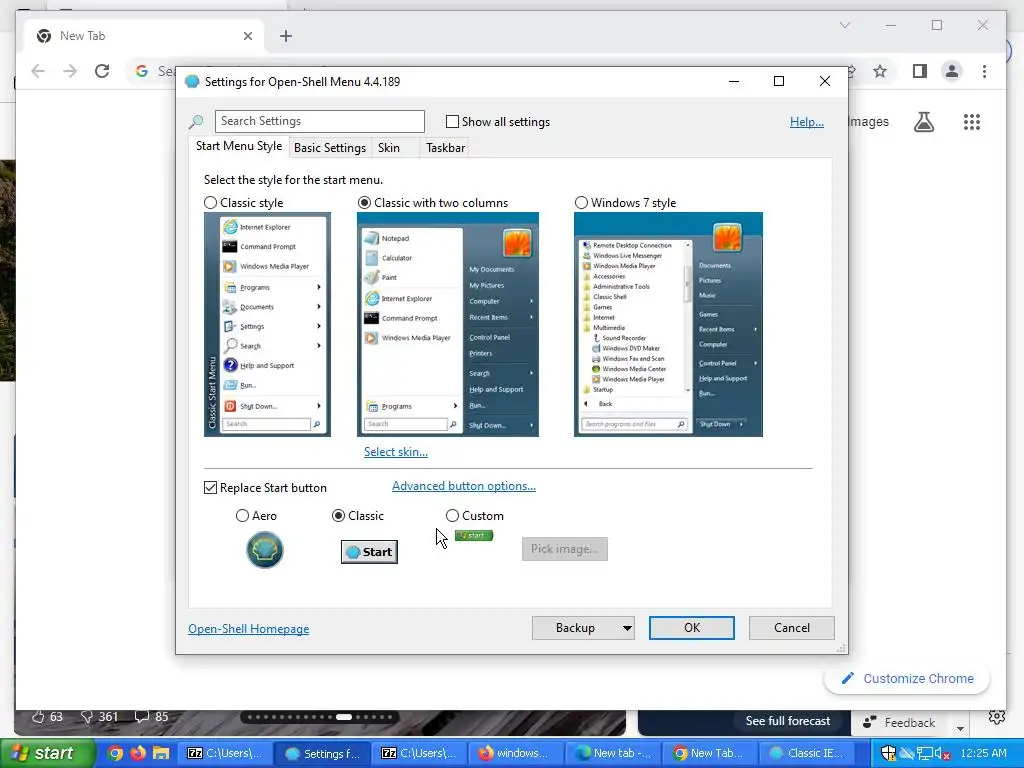Visit the Open-Shell Homepage link
This screenshot has width=1024, height=768.
[x=249, y=629]
